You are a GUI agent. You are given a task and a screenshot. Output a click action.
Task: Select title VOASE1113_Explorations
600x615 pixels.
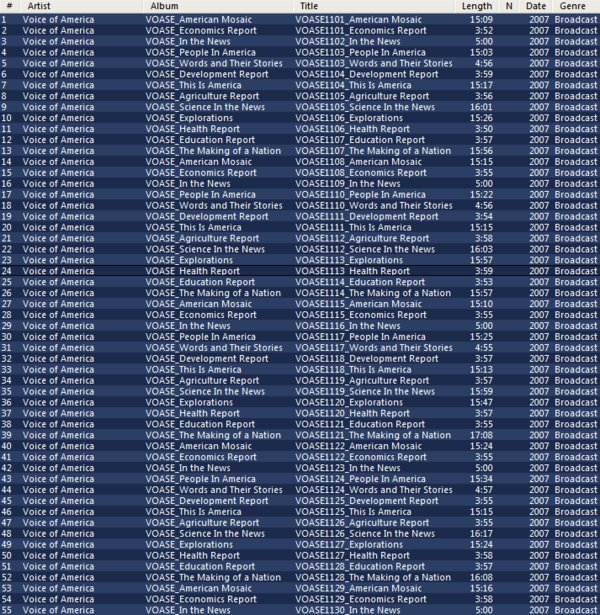tap(349, 260)
